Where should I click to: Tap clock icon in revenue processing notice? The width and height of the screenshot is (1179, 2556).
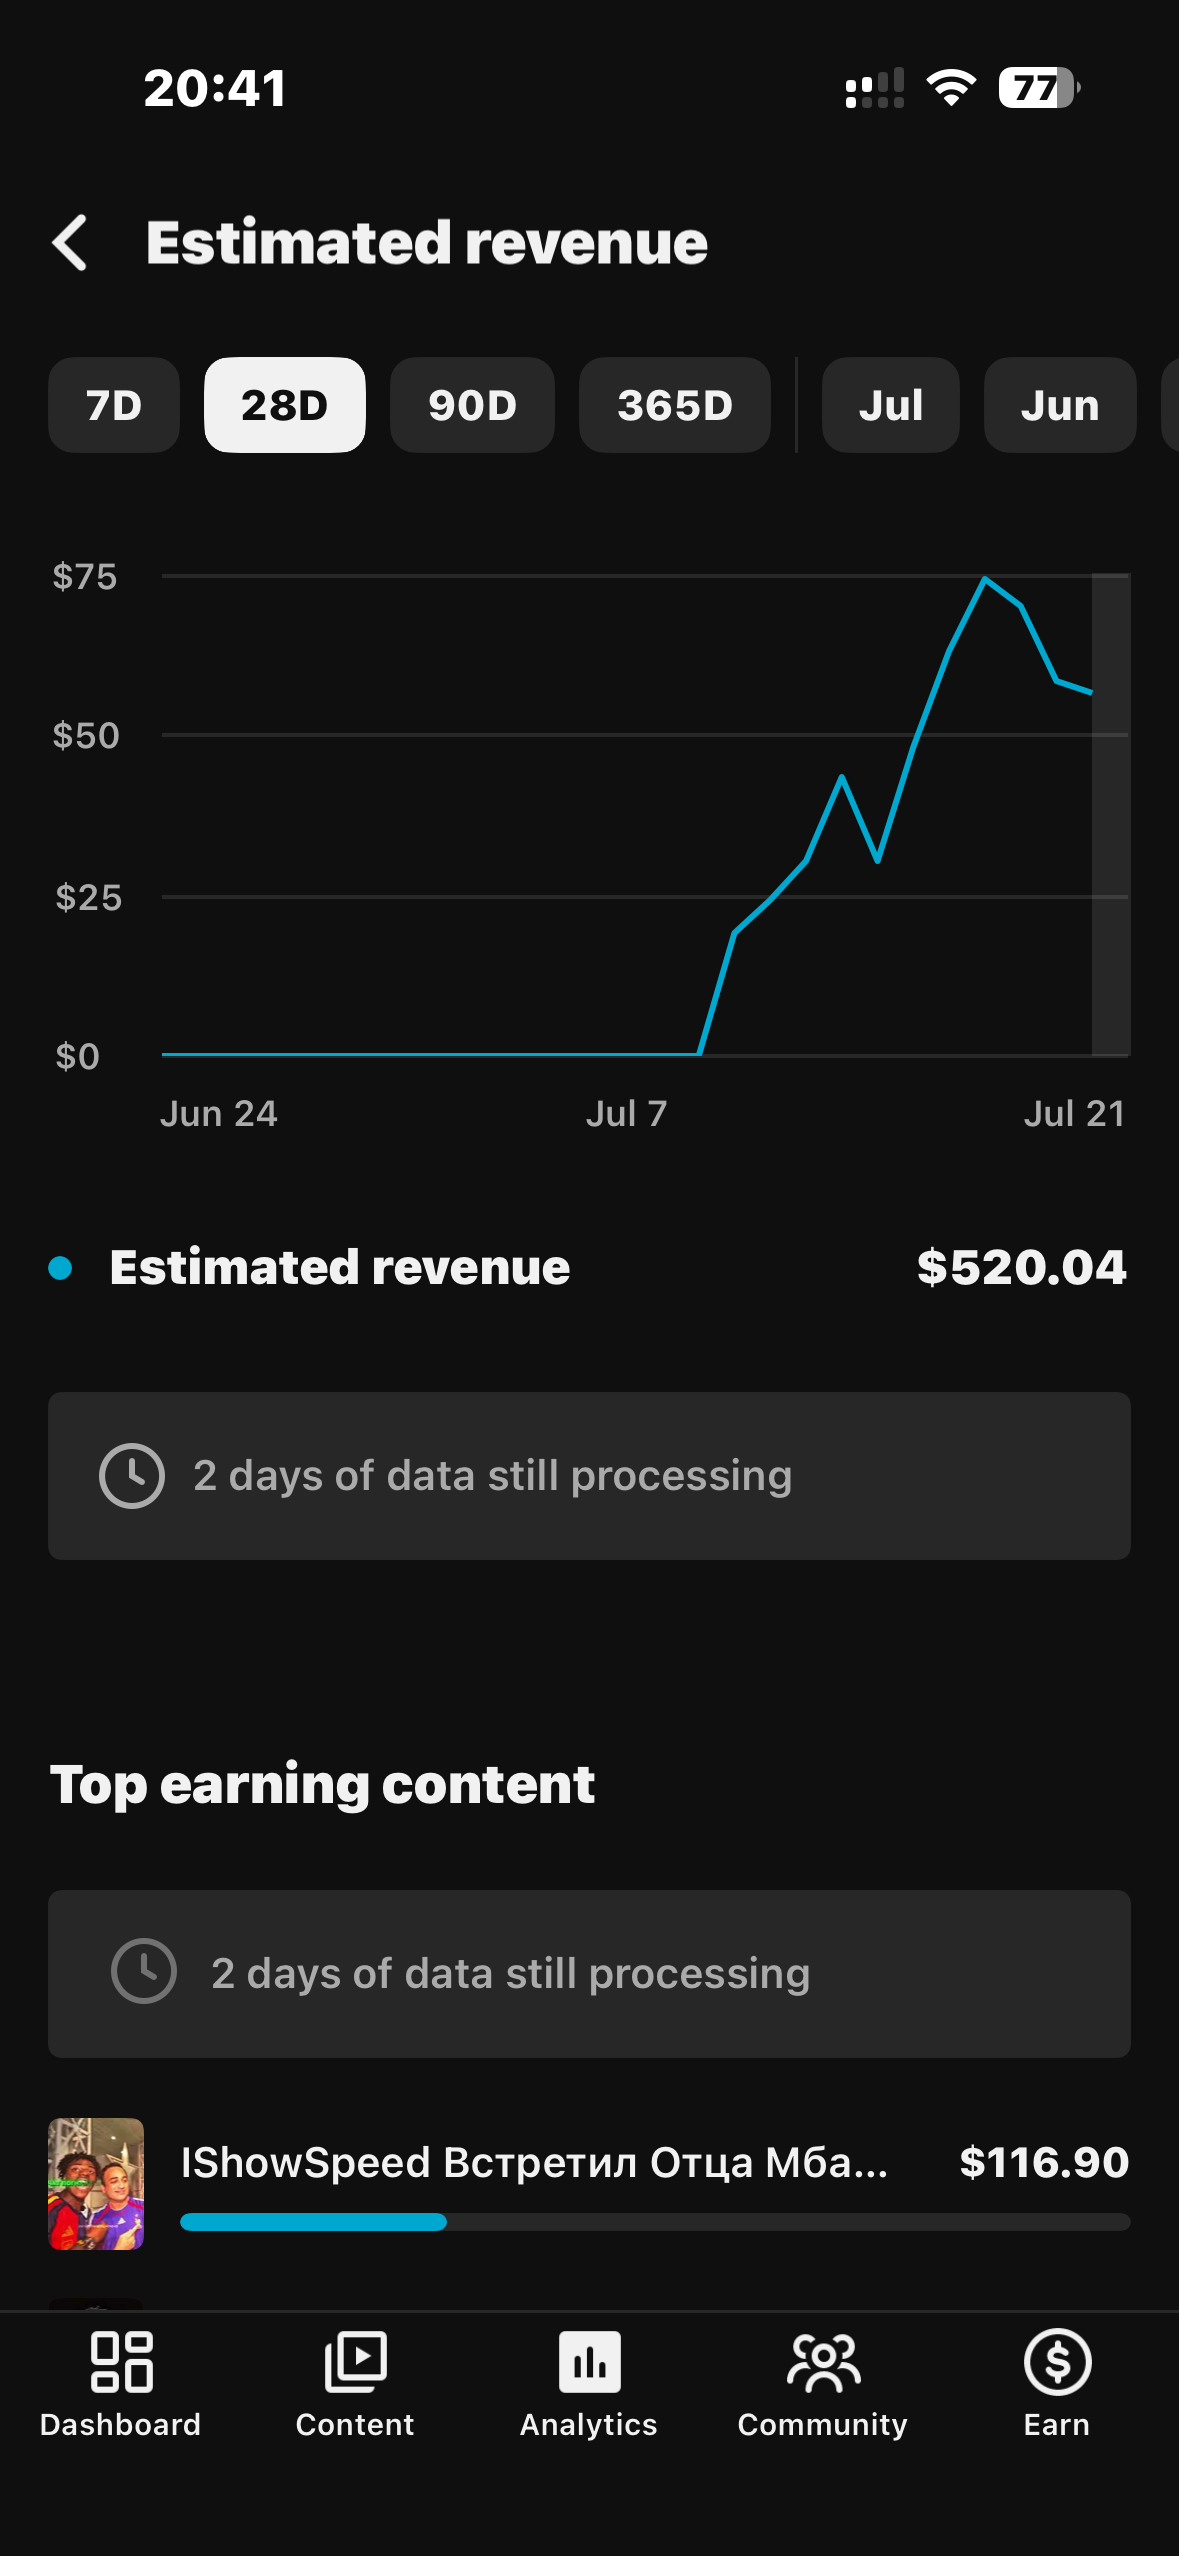coord(132,1476)
